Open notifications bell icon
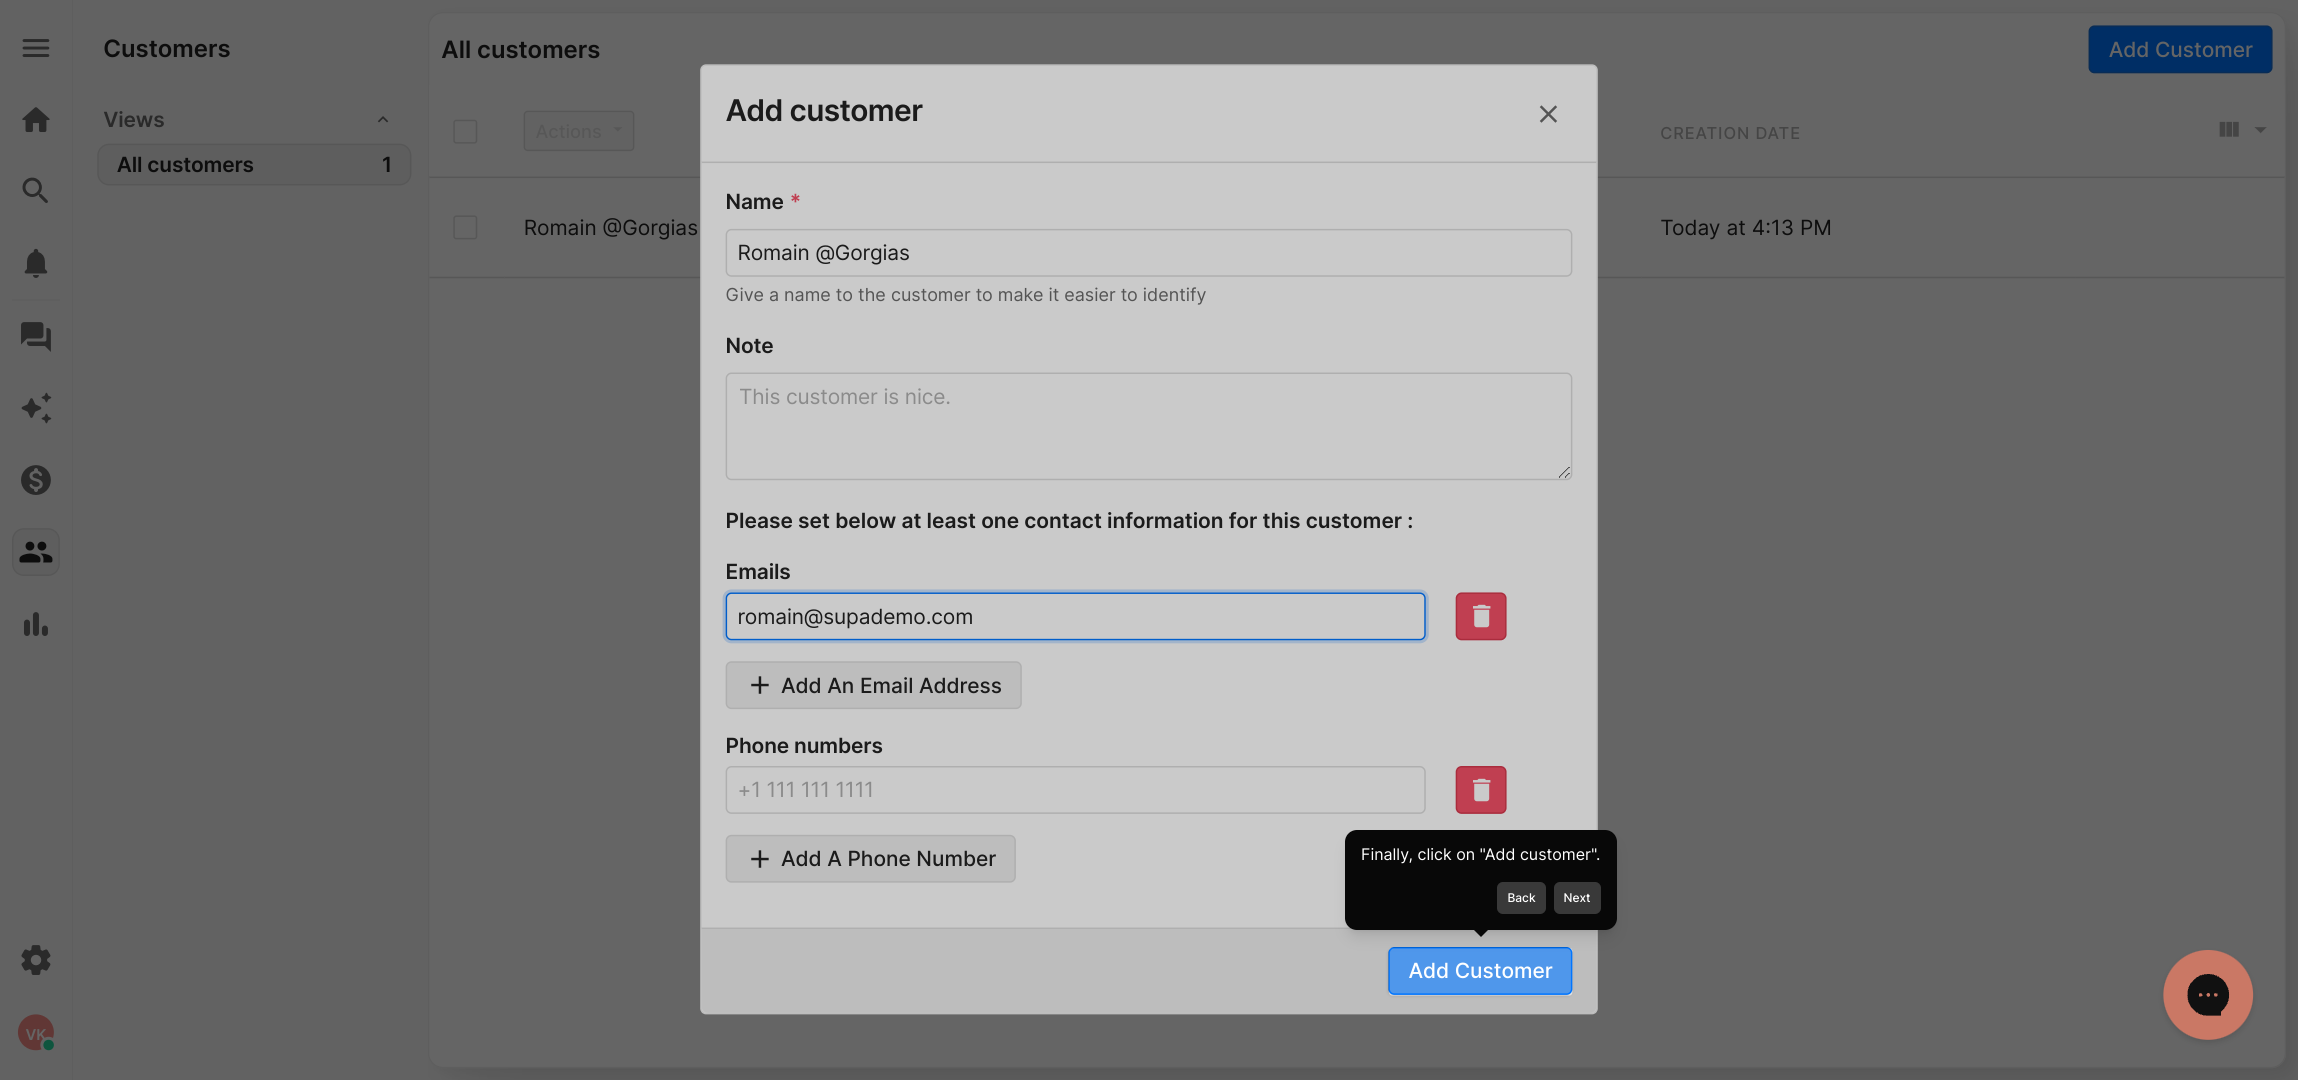The image size is (2298, 1080). 36,263
